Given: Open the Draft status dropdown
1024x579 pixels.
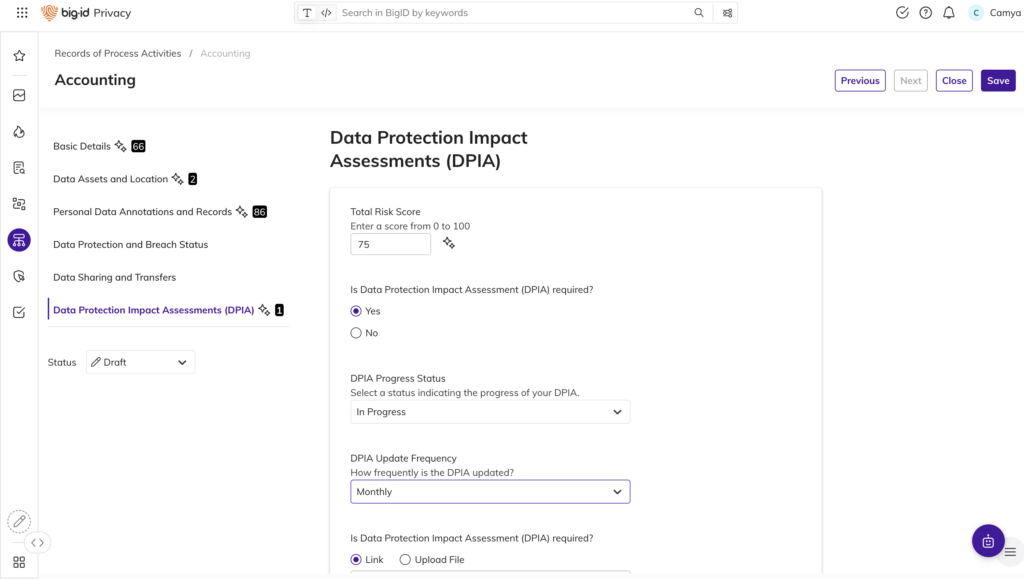Looking at the screenshot, I should click(x=140, y=362).
